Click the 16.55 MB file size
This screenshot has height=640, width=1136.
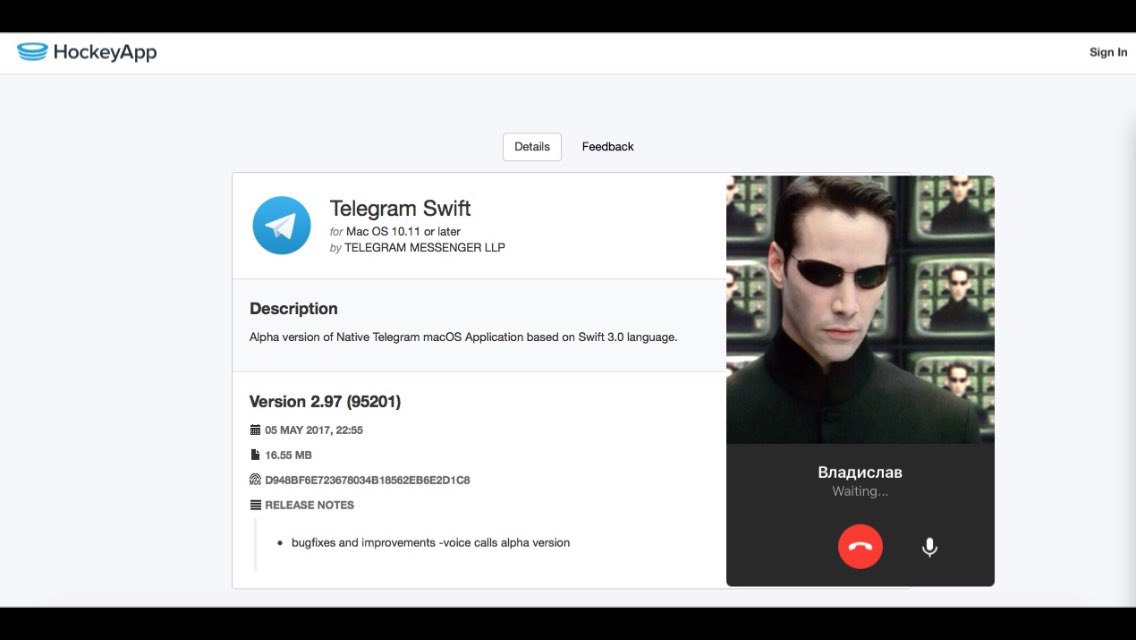[x=288, y=455]
